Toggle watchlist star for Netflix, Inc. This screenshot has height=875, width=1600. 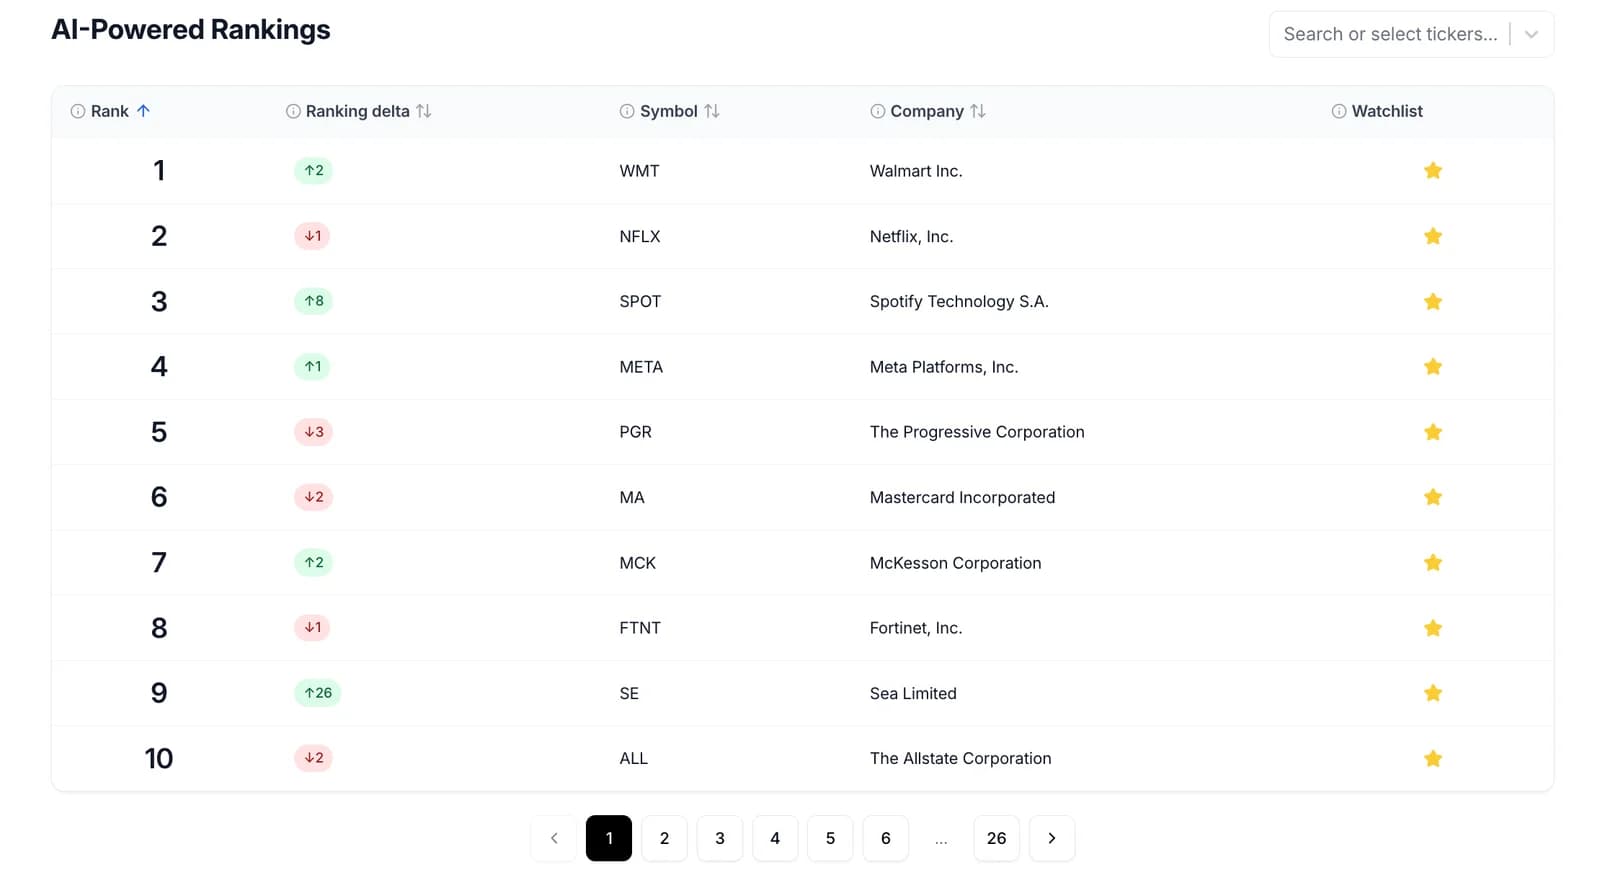[1432, 236]
